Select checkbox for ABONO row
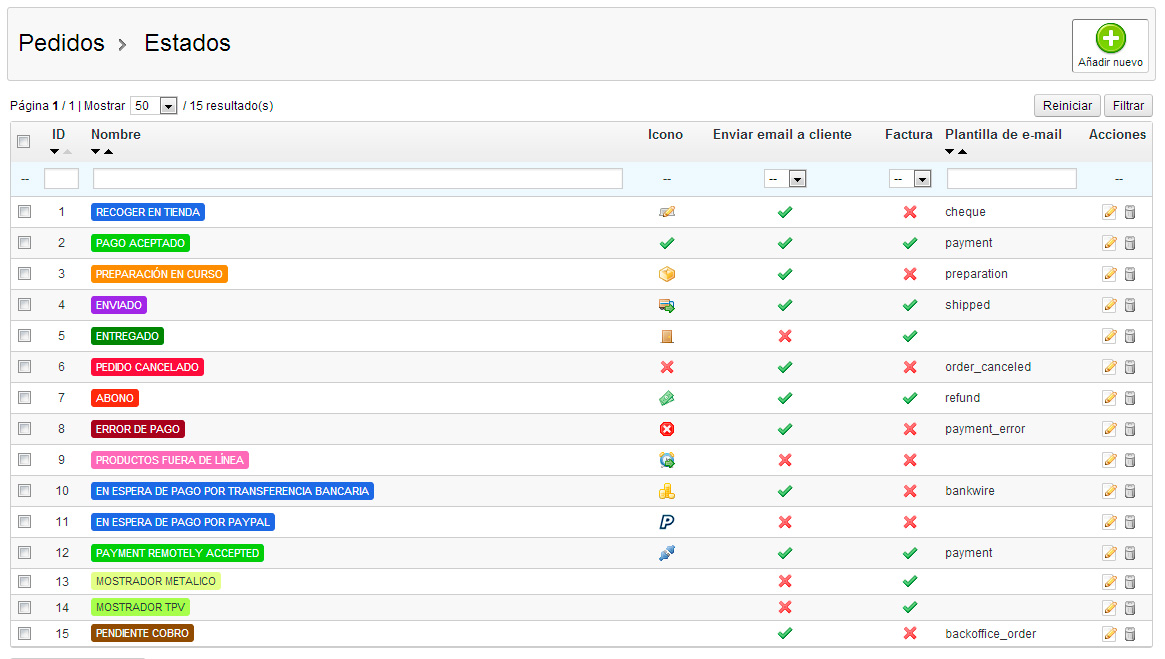Screen dimensions: 1165x659 [x=25, y=398]
